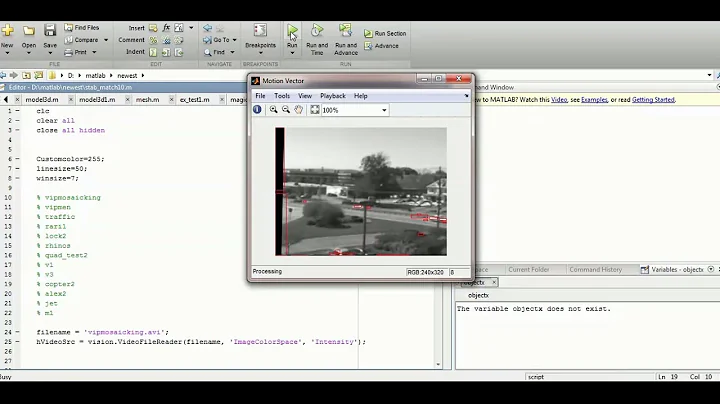Image resolution: width=720 pixels, height=404 pixels.
Task: Expand the New dropdown arrow
Action: [x=7, y=53]
